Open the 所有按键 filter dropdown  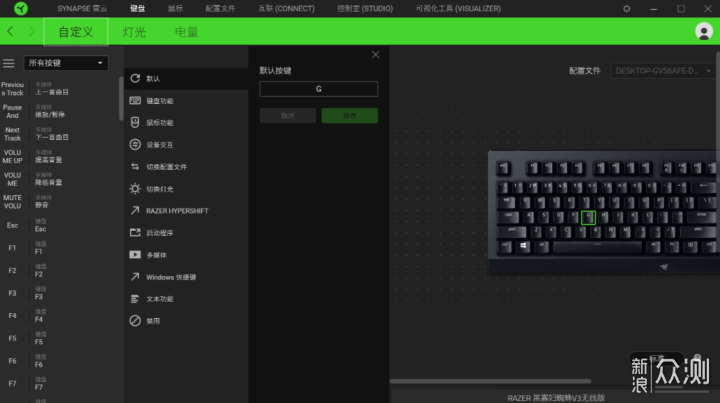[x=66, y=63]
